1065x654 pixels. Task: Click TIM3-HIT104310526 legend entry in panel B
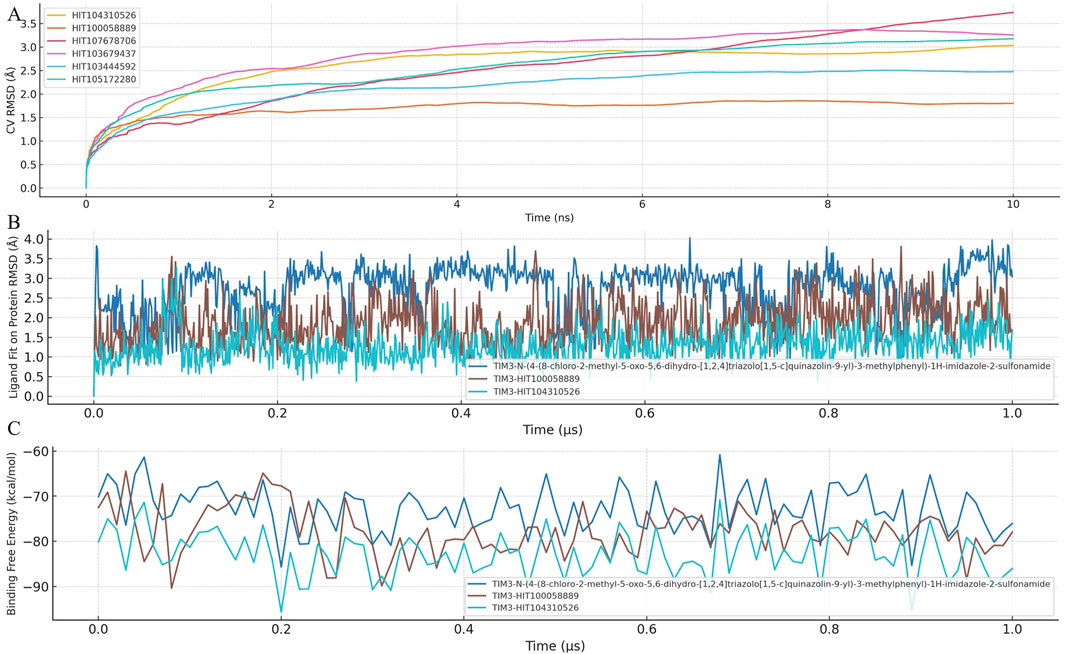point(524,392)
